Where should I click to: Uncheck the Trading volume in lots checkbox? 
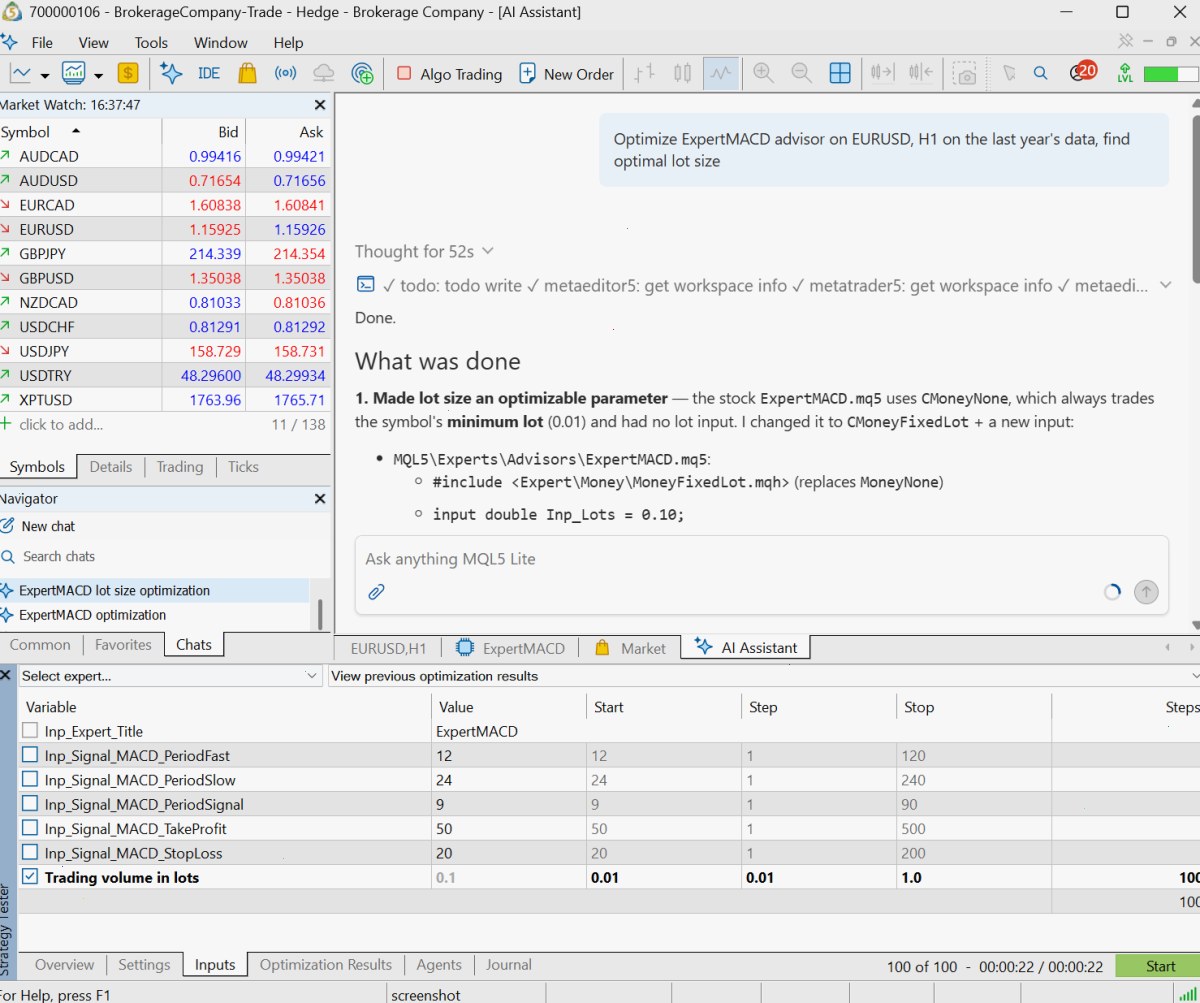pyautogui.click(x=30, y=877)
